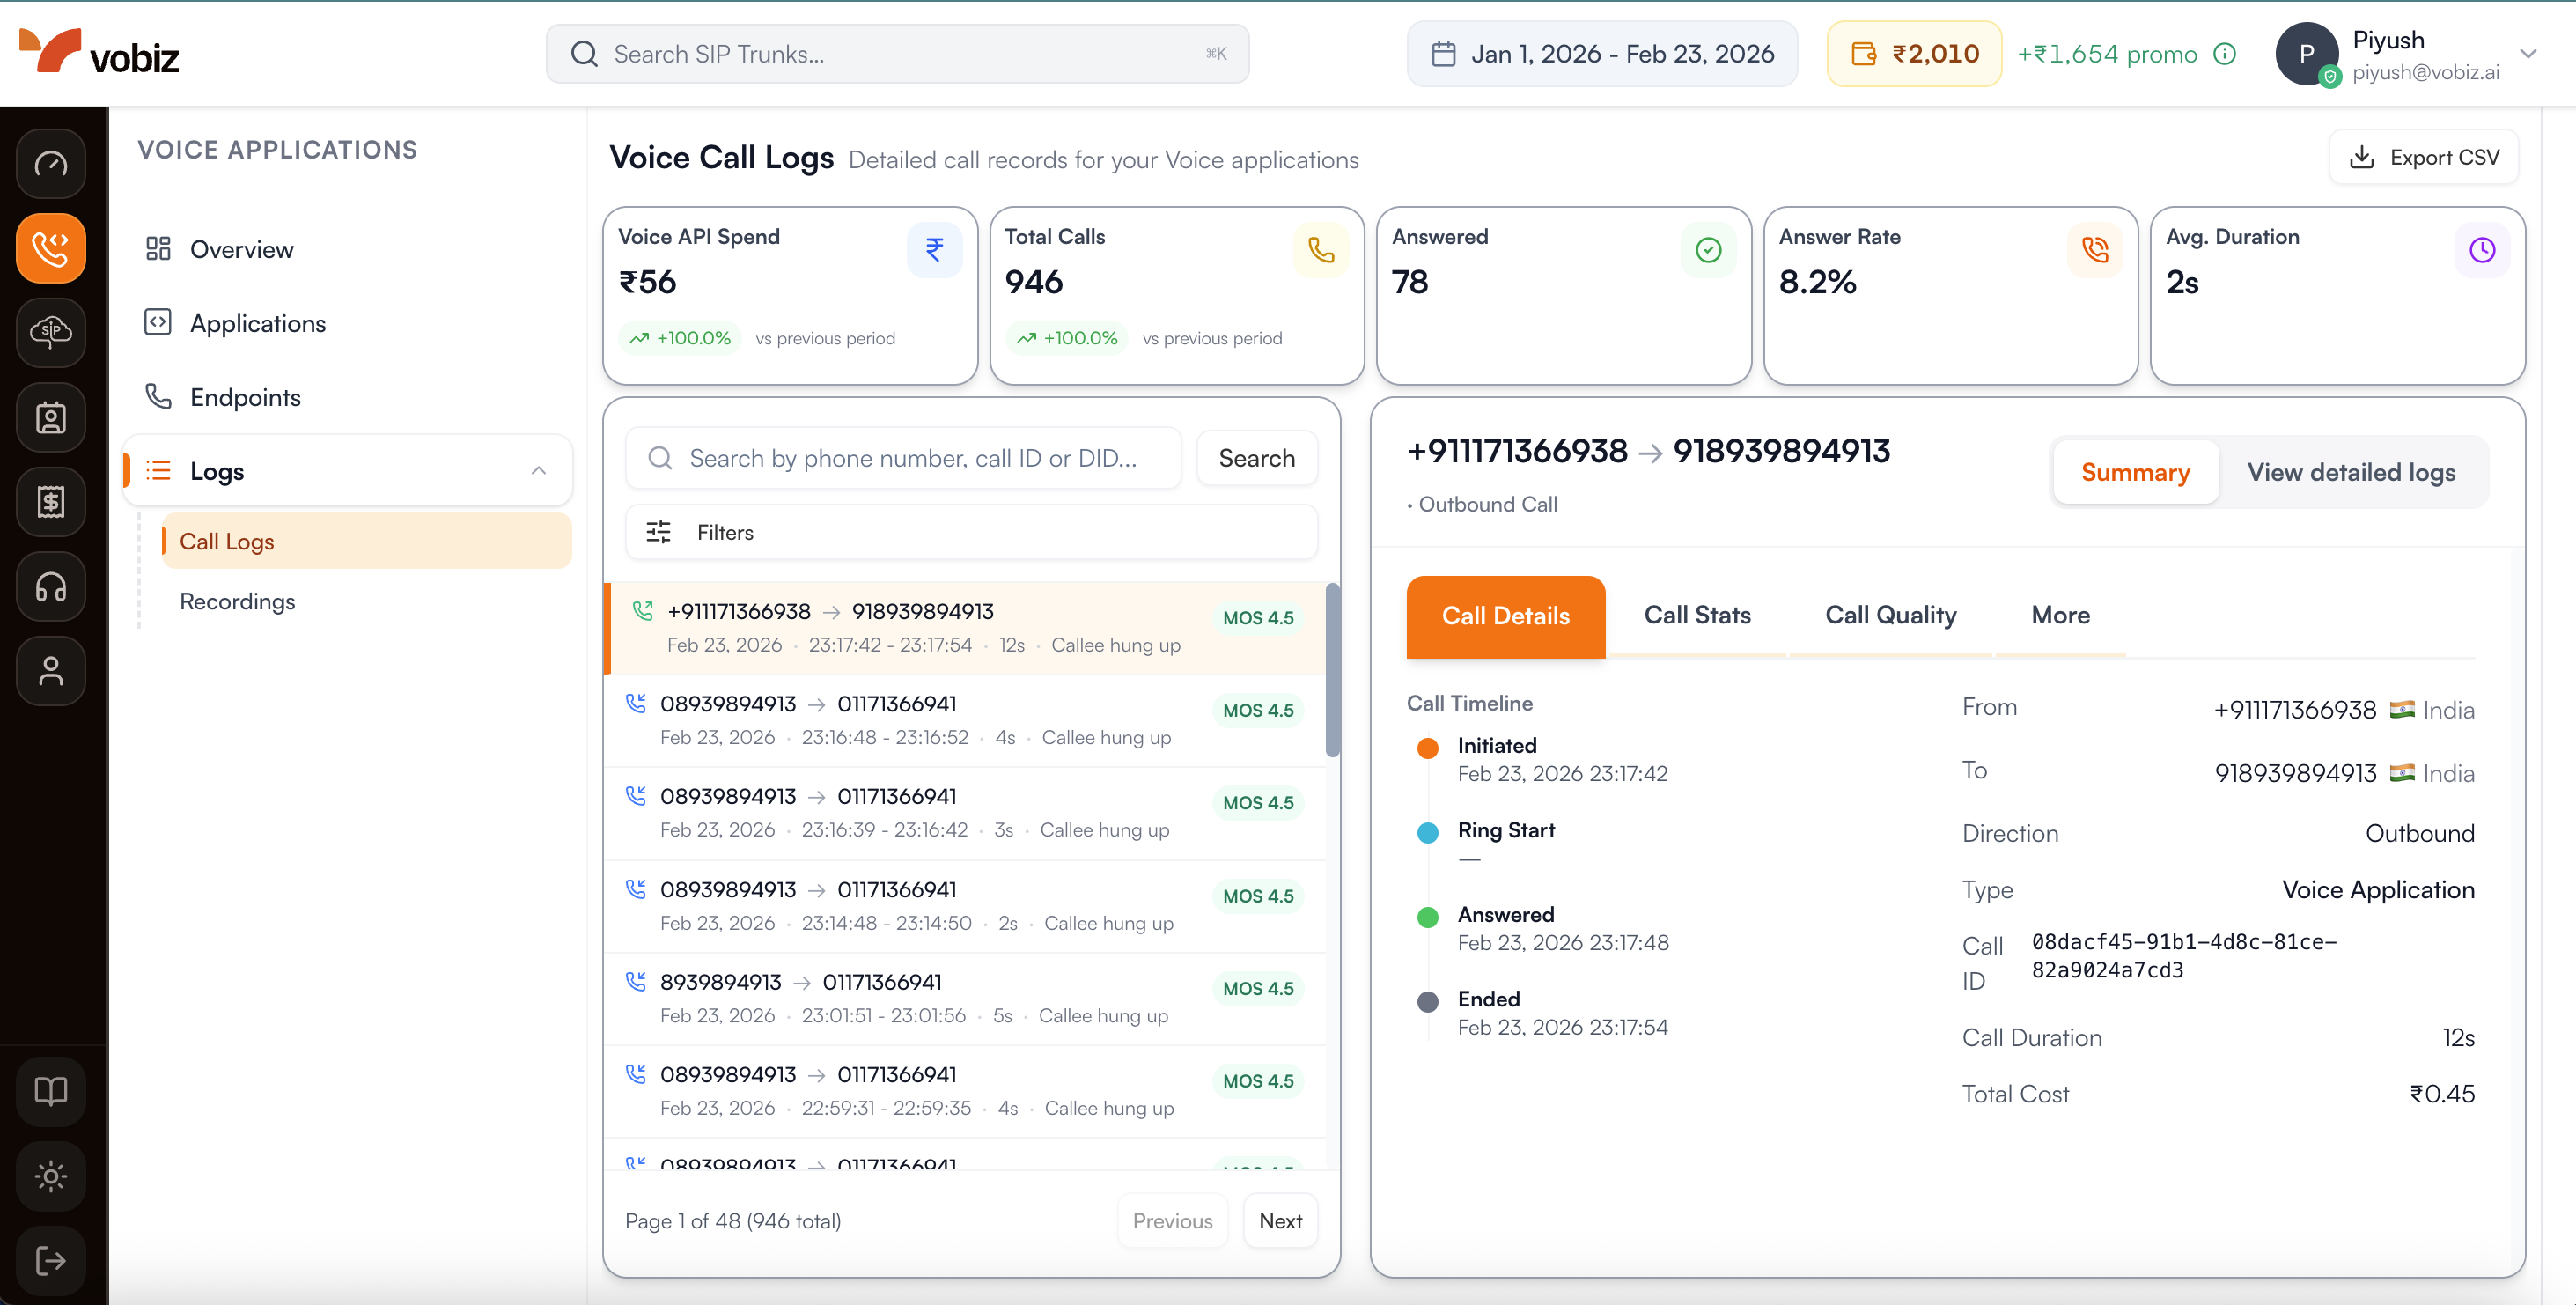Open billing using the receipt icon
This screenshot has height=1305, width=2576.
(x=50, y=502)
